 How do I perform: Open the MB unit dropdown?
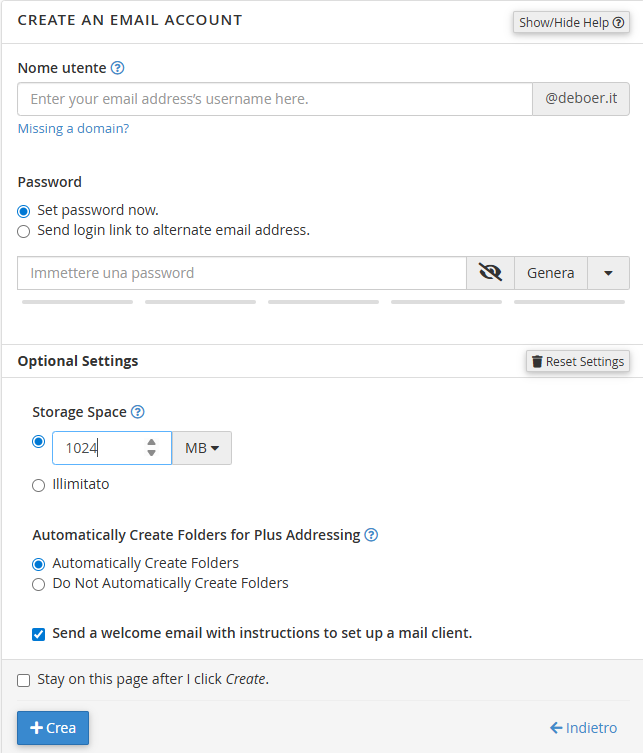(201, 448)
